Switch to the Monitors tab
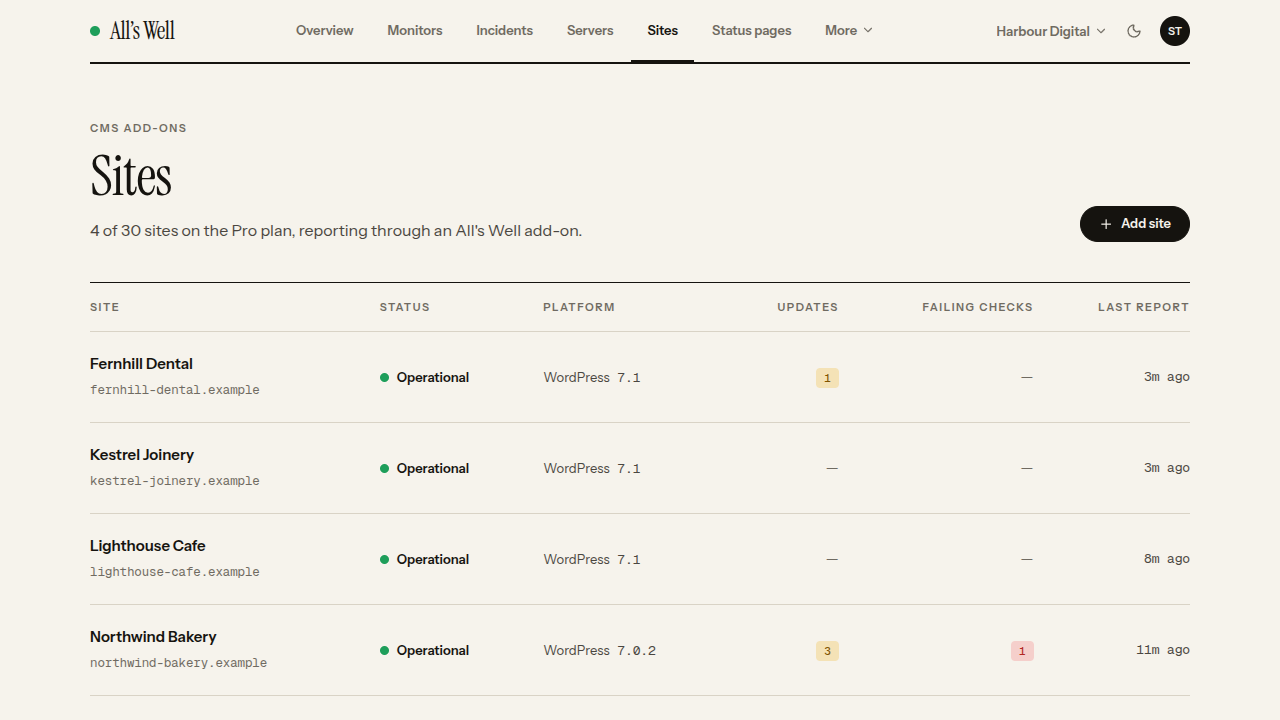Image resolution: width=1280 pixels, height=720 pixels. pos(415,31)
